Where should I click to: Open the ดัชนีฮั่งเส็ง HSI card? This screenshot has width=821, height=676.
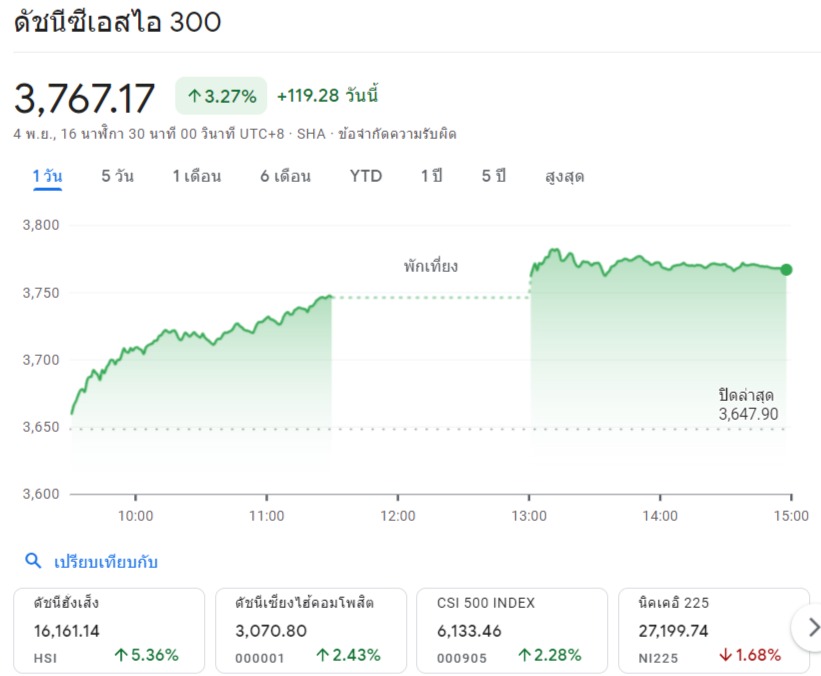109,630
